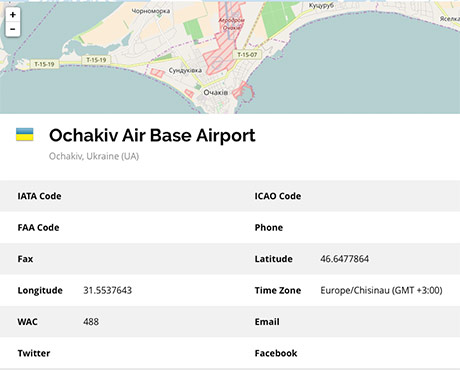Select the longitude value 31.5537643
The height and width of the screenshot is (371, 460).
coord(108,290)
